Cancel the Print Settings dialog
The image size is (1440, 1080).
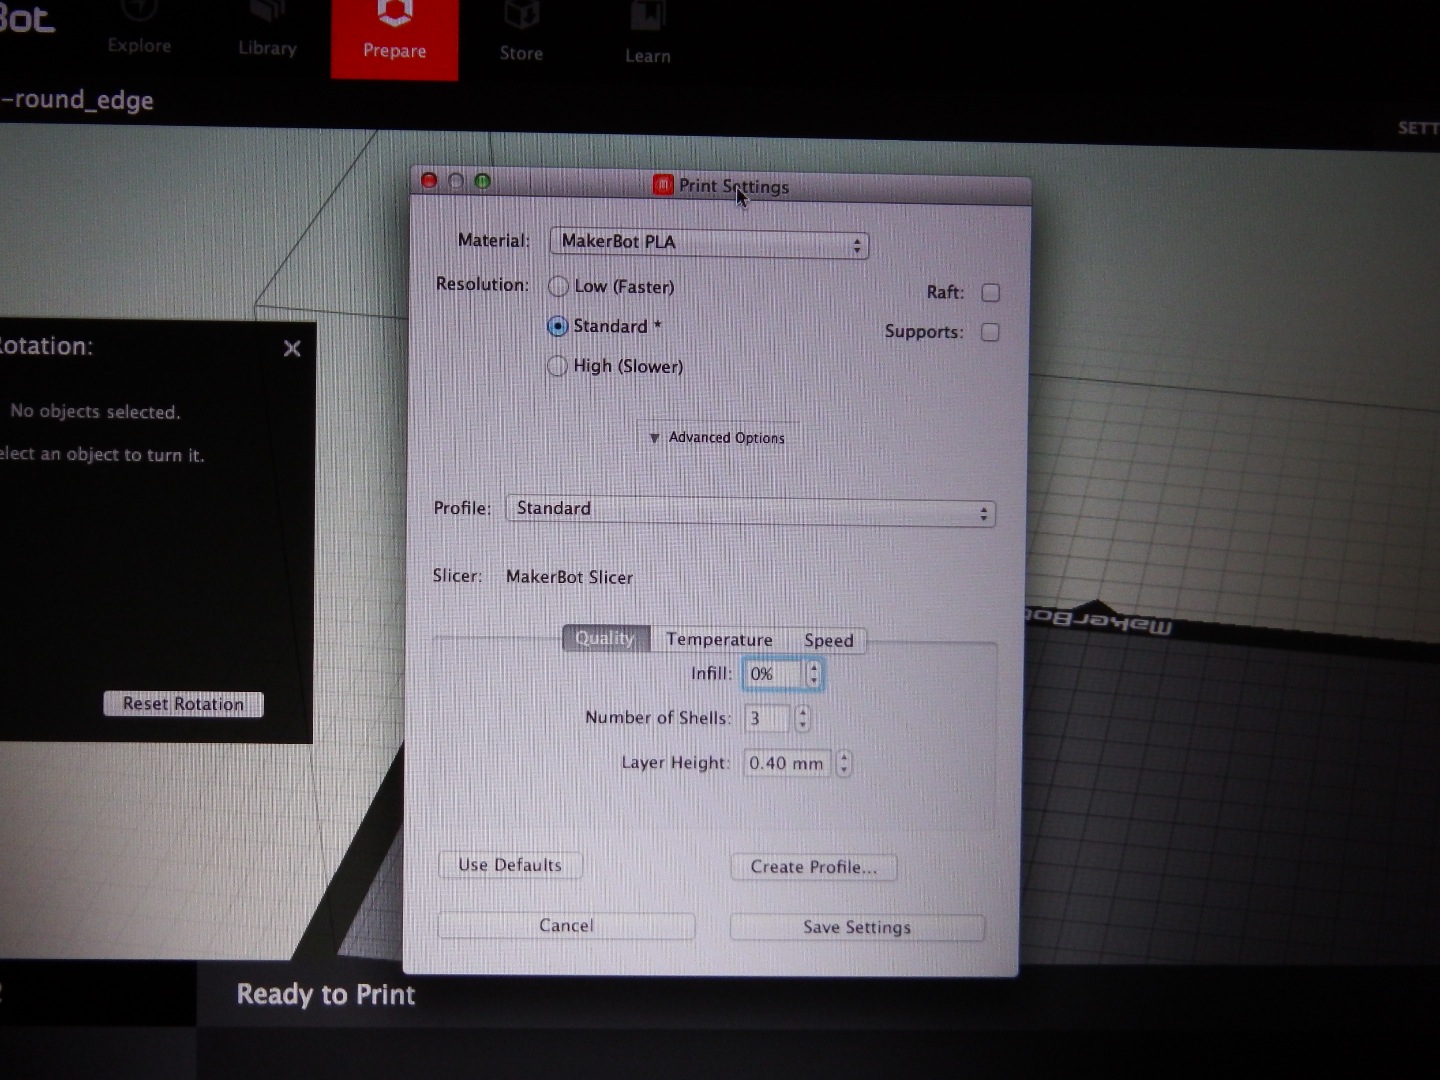click(566, 926)
